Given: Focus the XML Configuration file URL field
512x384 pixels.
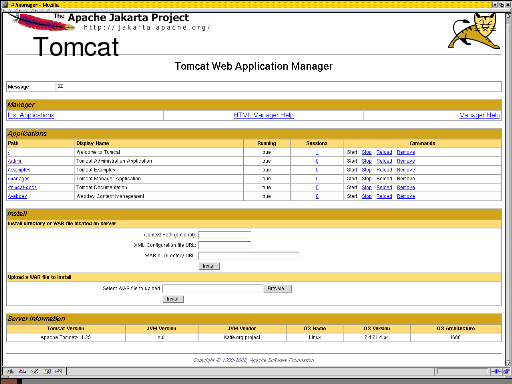Looking at the screenshot, I should [225, 245].
